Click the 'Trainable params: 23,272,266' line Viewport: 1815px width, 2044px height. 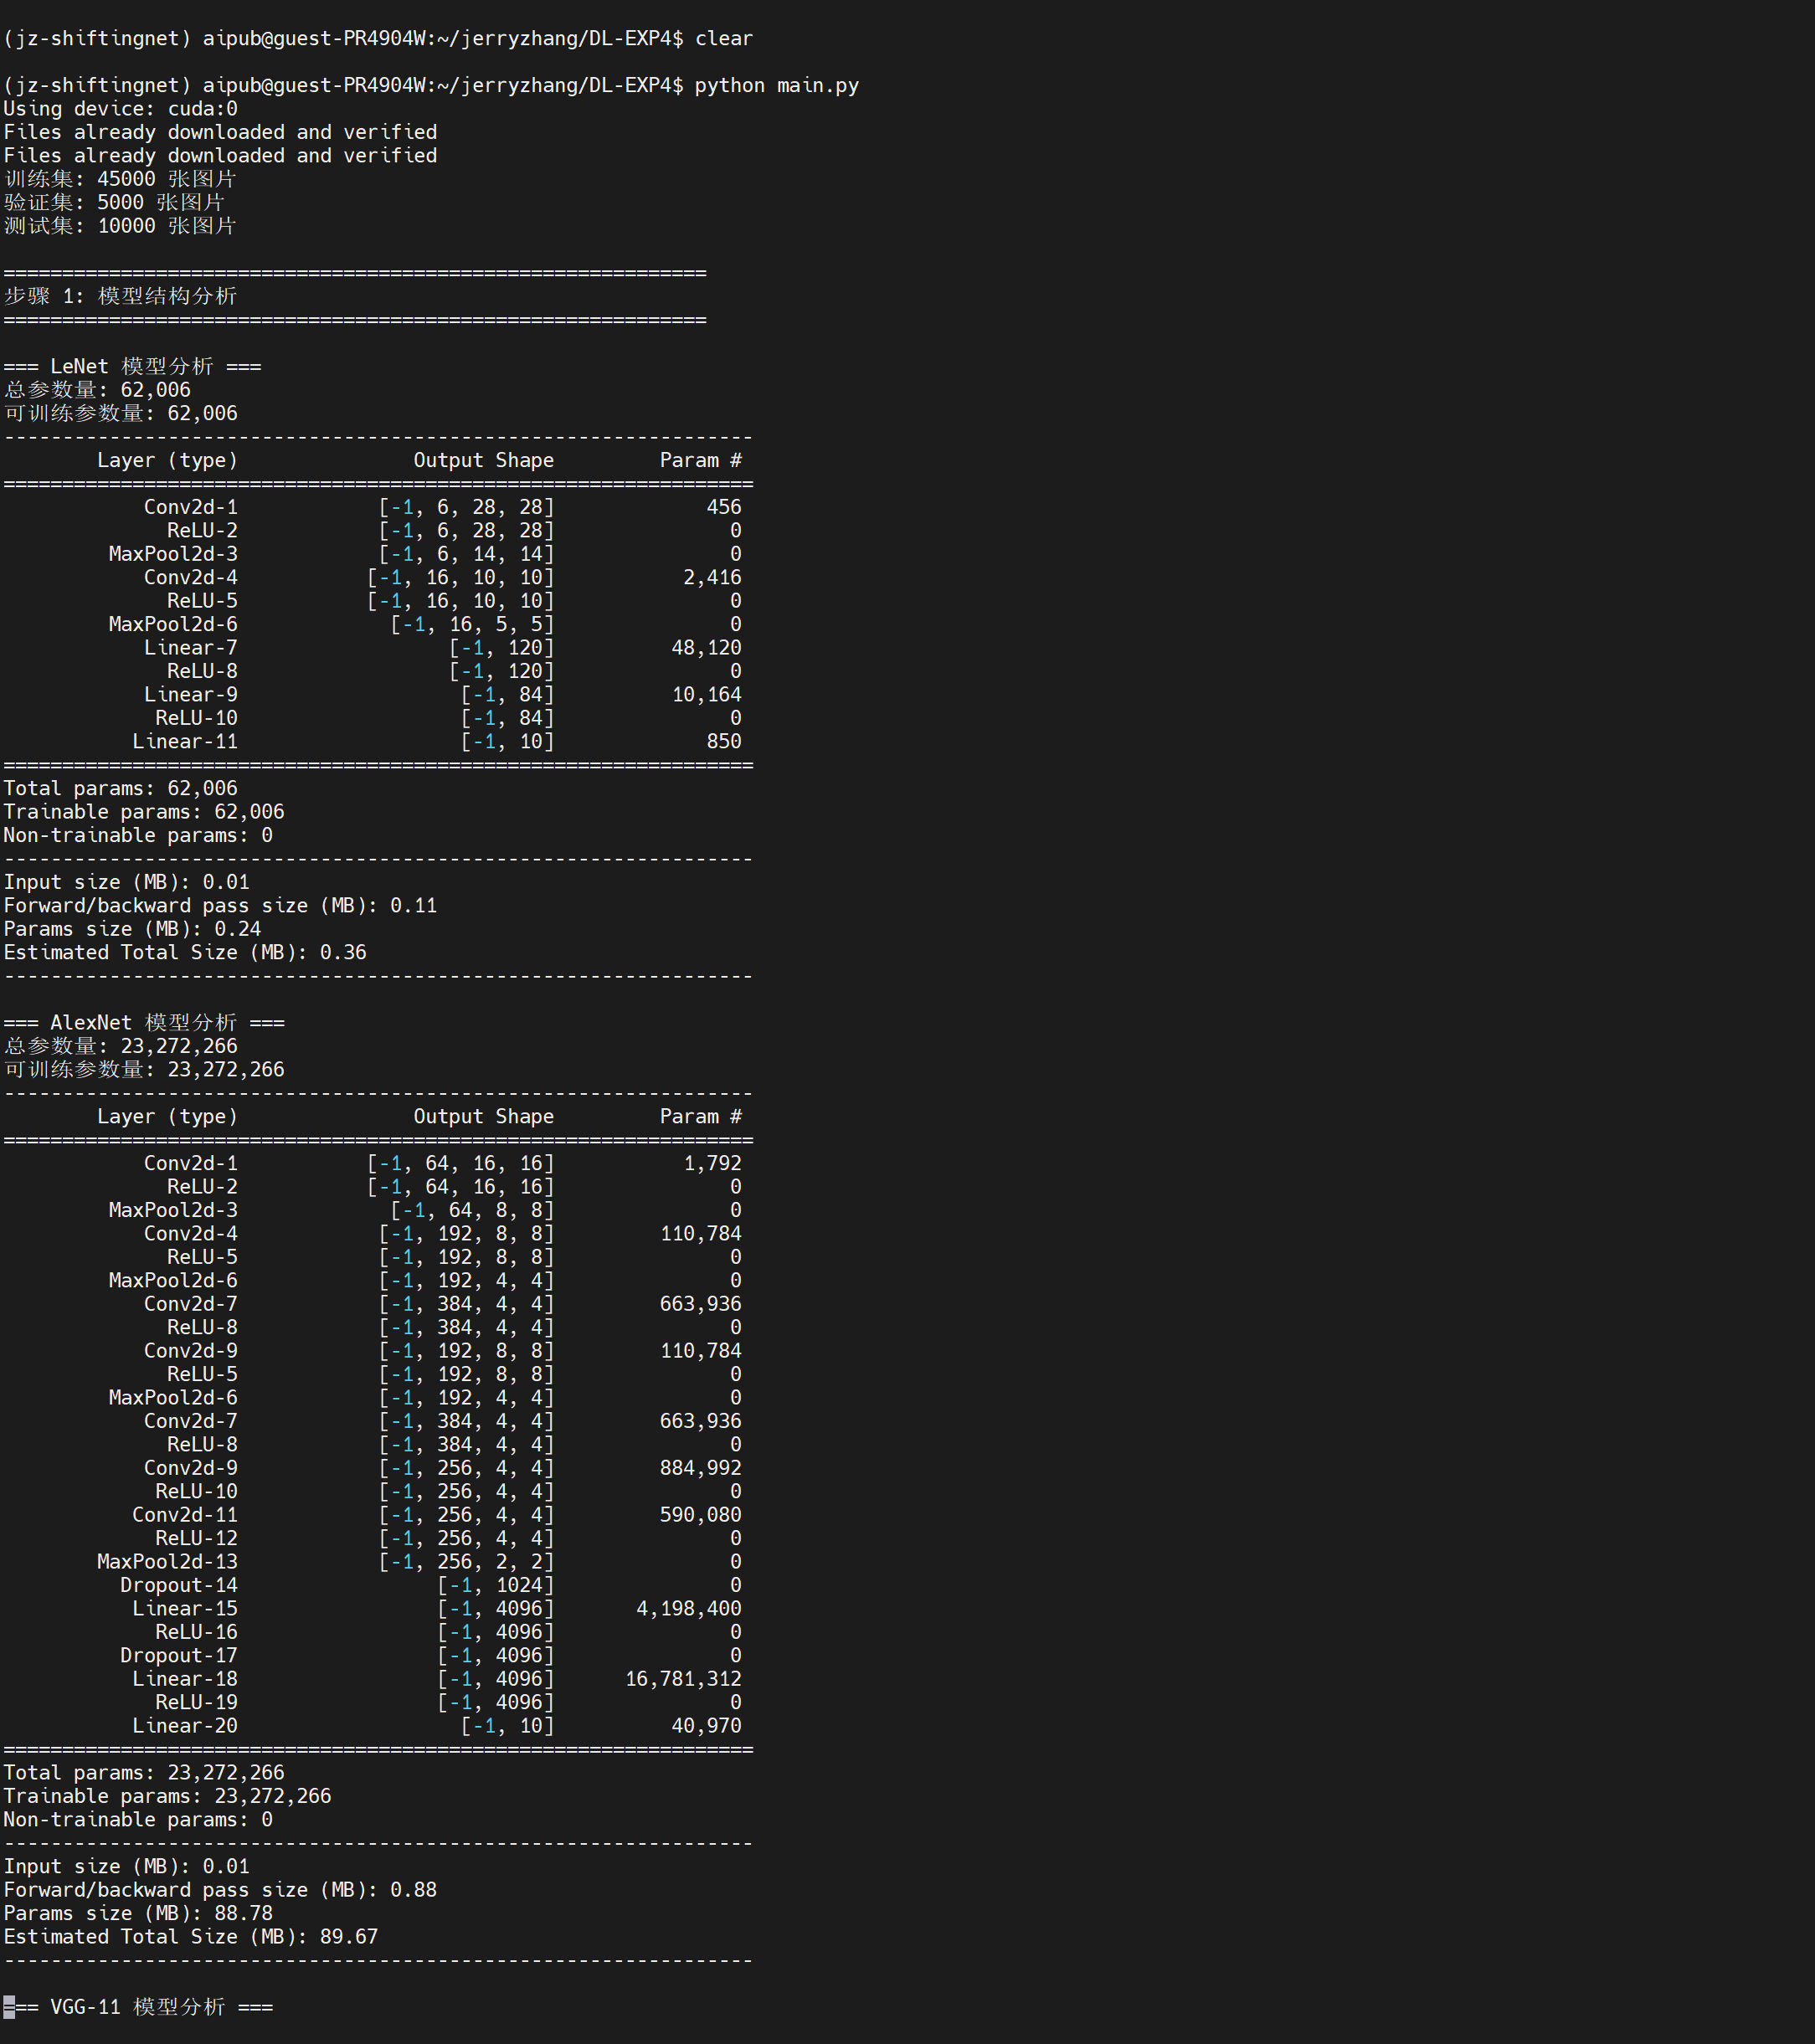pyautogui.click(x=167, y=1796)
